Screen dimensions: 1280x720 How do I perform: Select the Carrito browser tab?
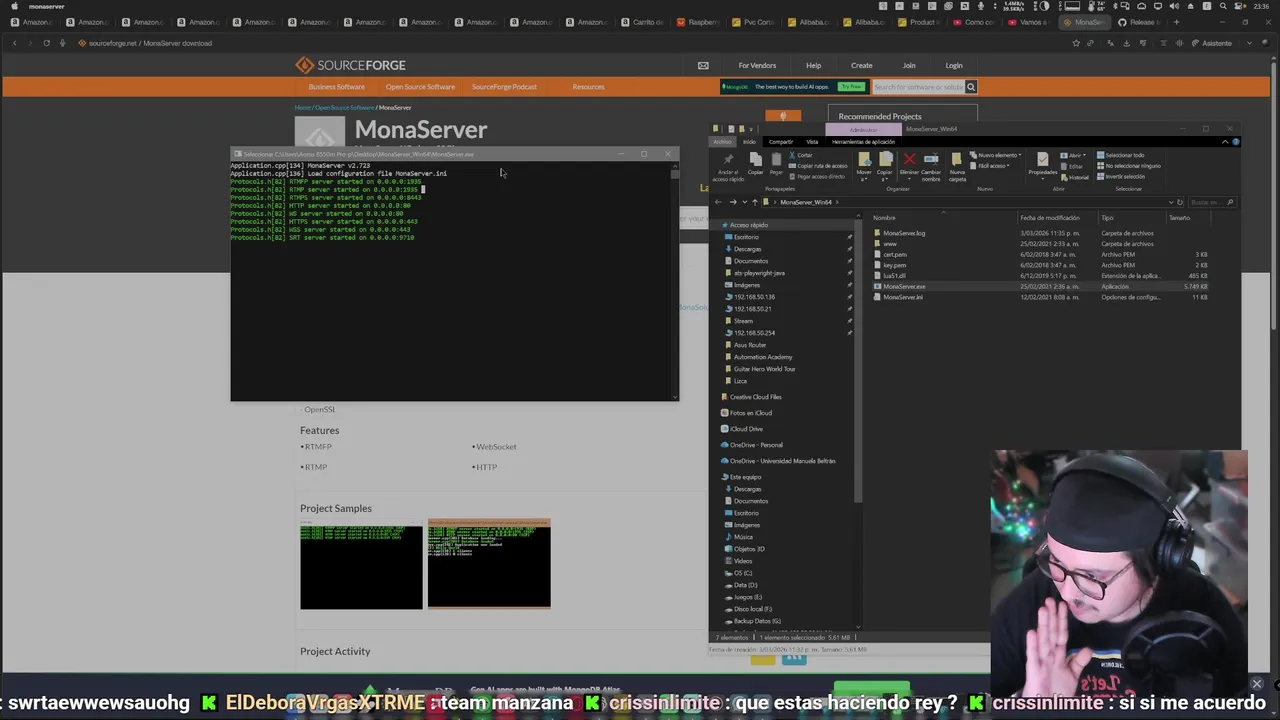coord(641,22)
